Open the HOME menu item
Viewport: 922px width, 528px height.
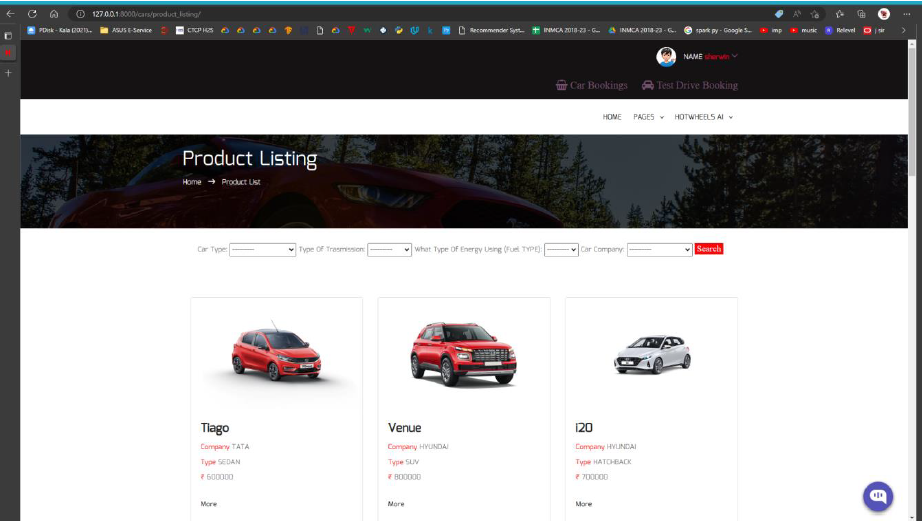click(x=612, y=117)
